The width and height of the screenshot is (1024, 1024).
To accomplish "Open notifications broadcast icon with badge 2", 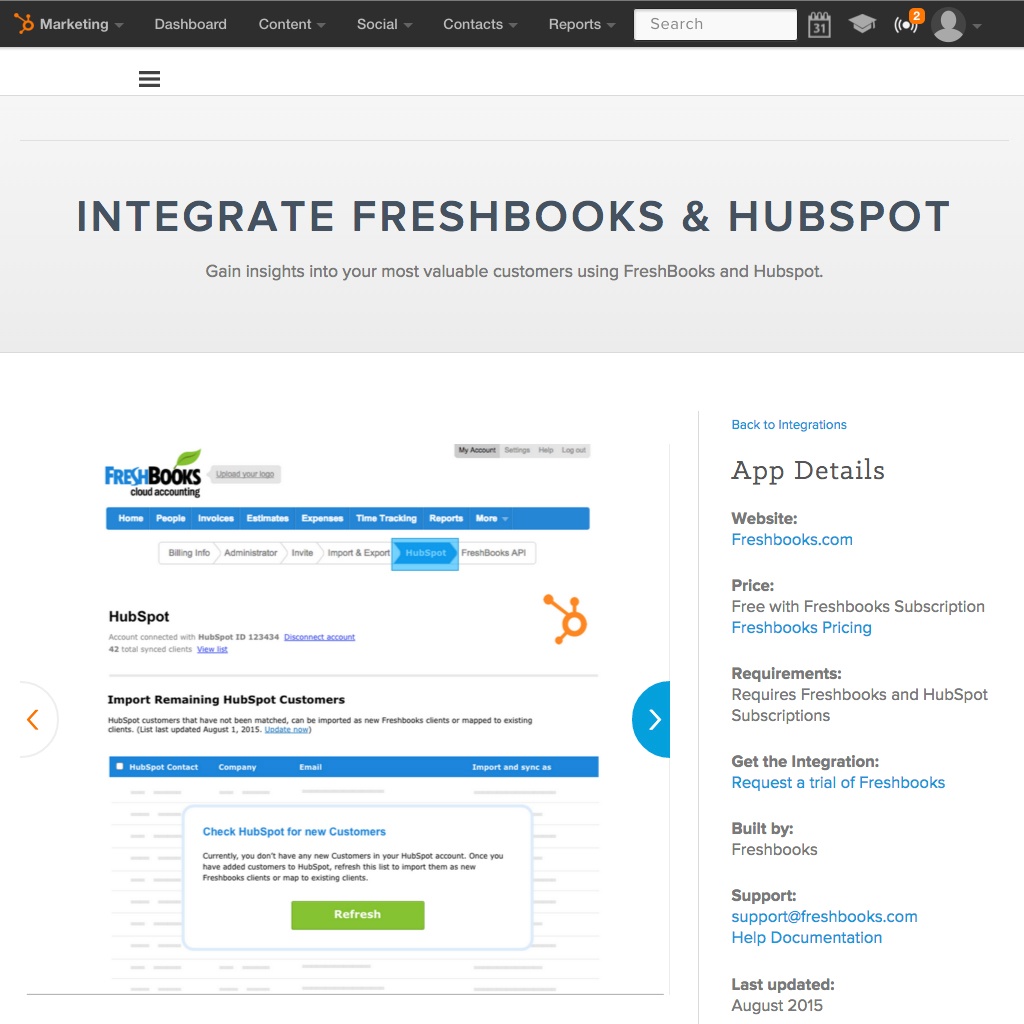I will pyautogui.click(x=908, y=24).
